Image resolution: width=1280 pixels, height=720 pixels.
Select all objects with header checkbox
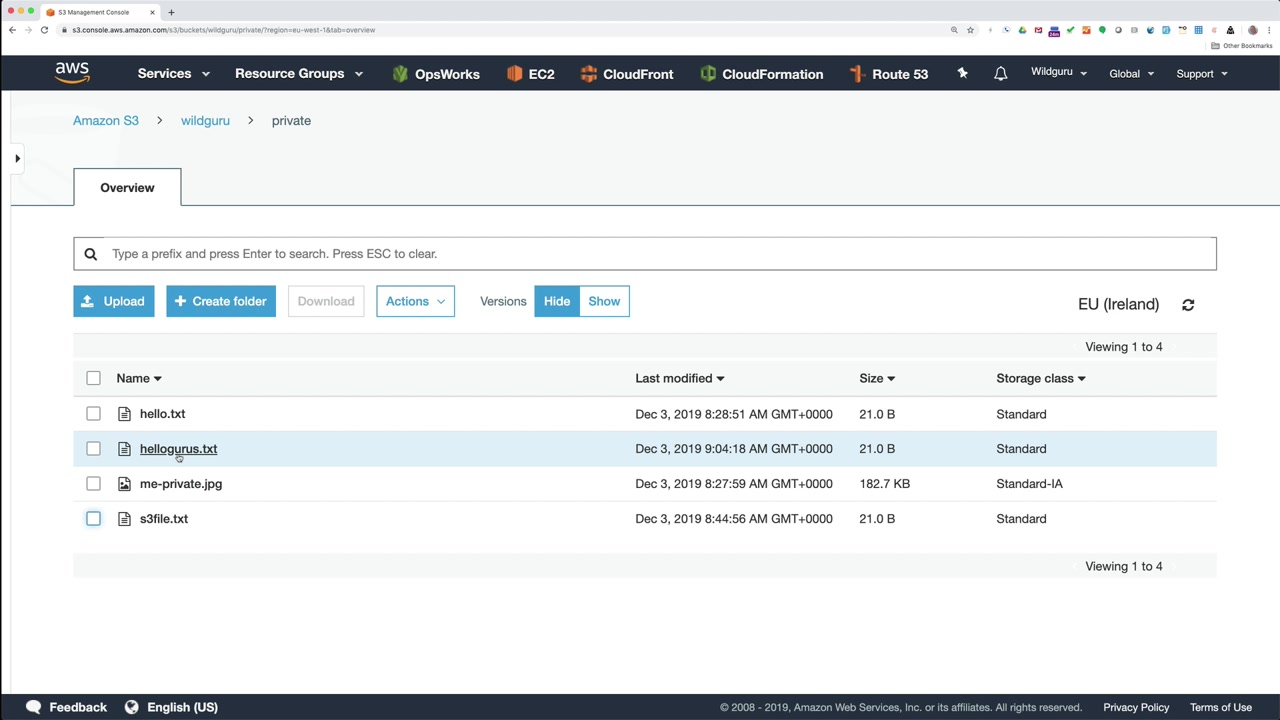click(93, 378)
